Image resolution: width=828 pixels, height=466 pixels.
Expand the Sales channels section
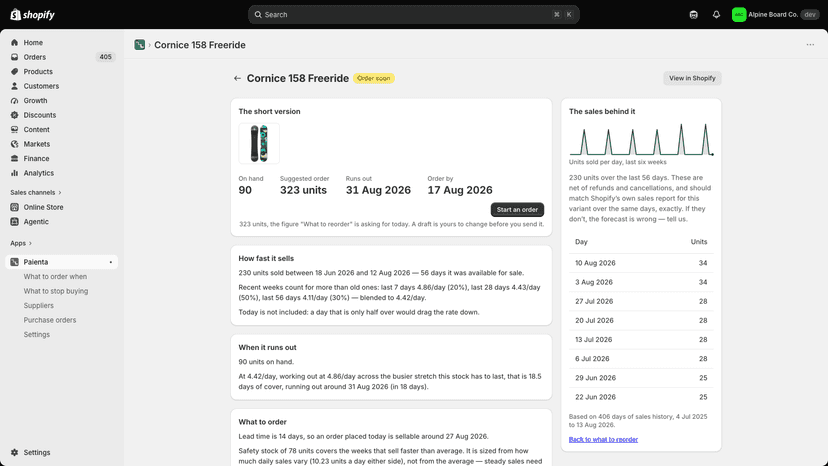point(35,192)
